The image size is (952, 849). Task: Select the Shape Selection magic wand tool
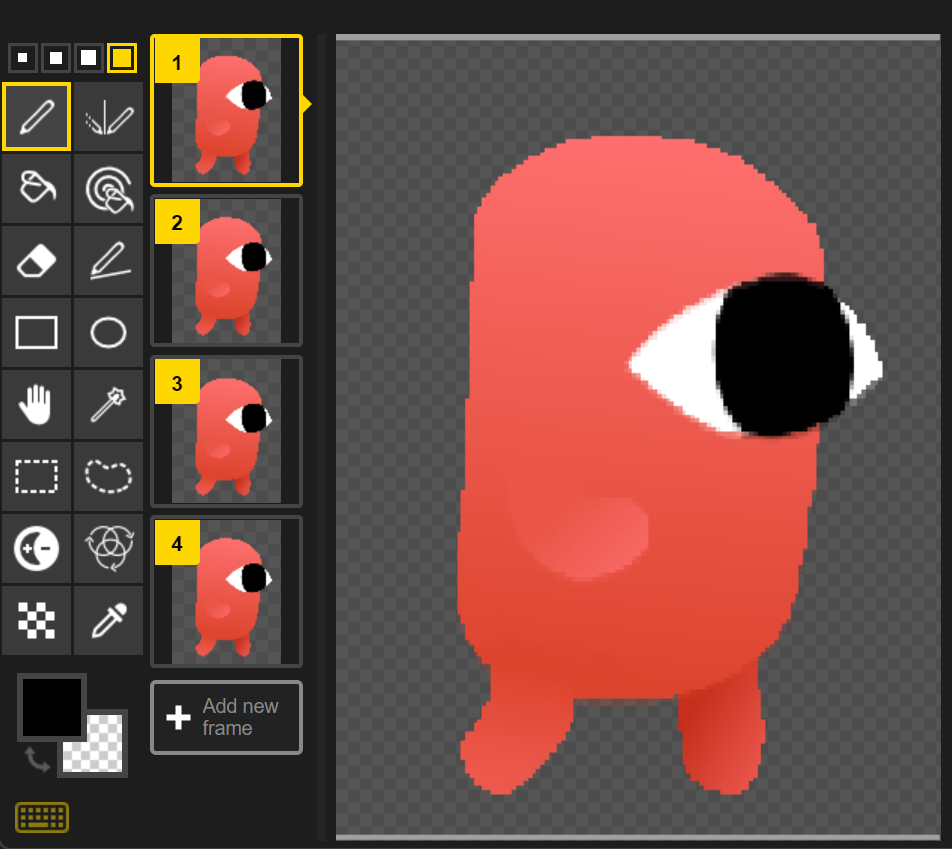coord(108,404)
